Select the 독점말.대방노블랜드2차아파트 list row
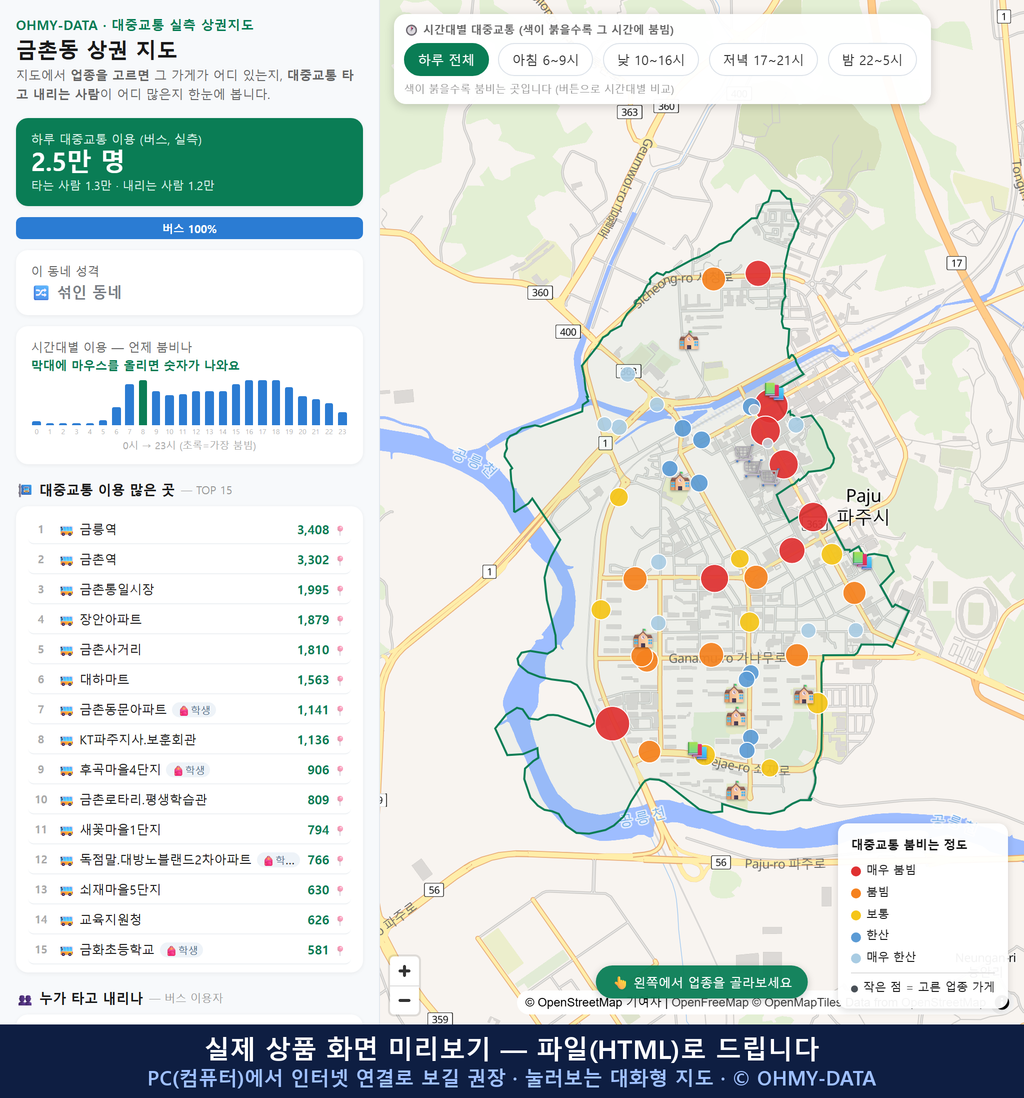1024x1098 pixels. [x=189, y=860]
